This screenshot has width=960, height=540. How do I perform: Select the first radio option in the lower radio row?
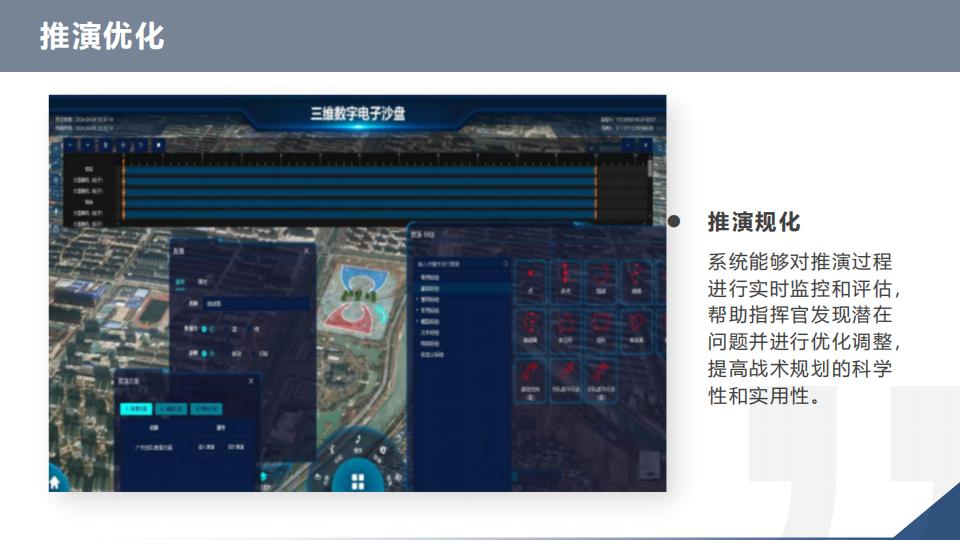[204, 353]
